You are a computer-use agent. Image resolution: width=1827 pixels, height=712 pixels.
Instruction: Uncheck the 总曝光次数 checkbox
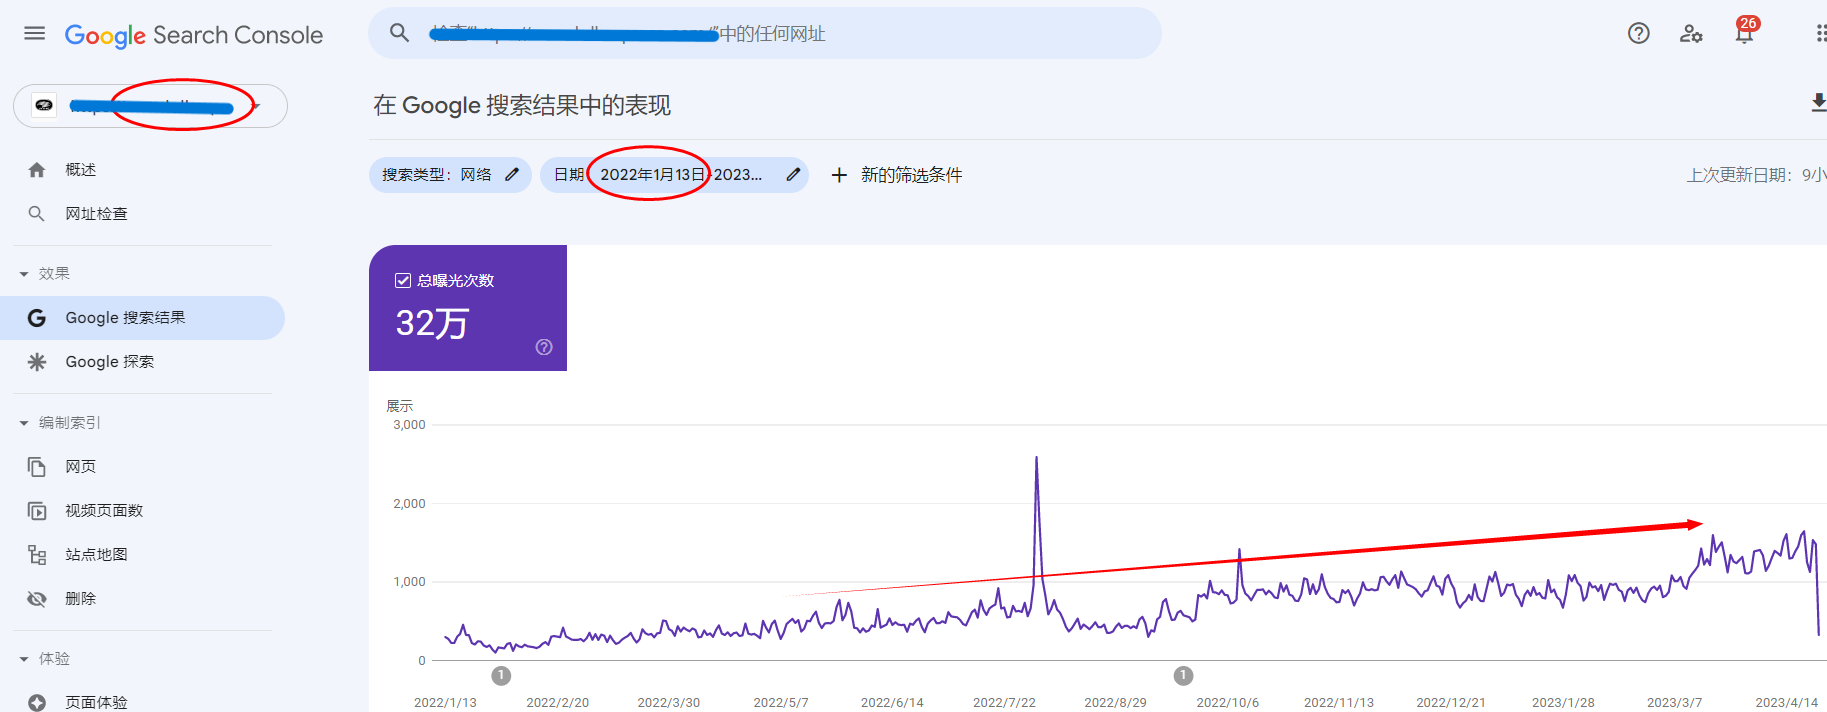click(403, 281)
